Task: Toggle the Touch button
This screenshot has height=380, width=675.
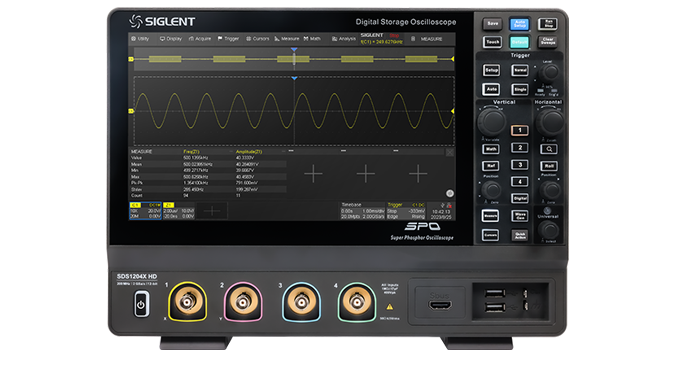Action: tap(492, 42)
